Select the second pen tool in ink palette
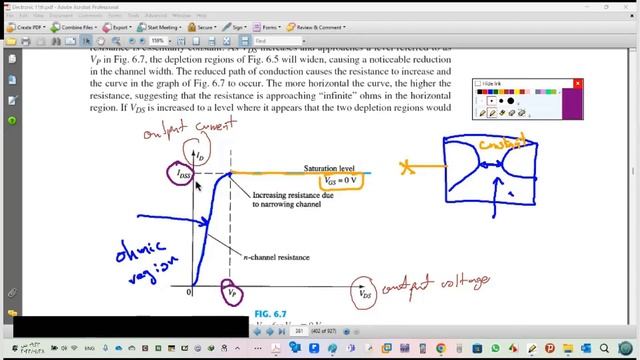Viewport: 640px width, 360px height. click(492, 113)
